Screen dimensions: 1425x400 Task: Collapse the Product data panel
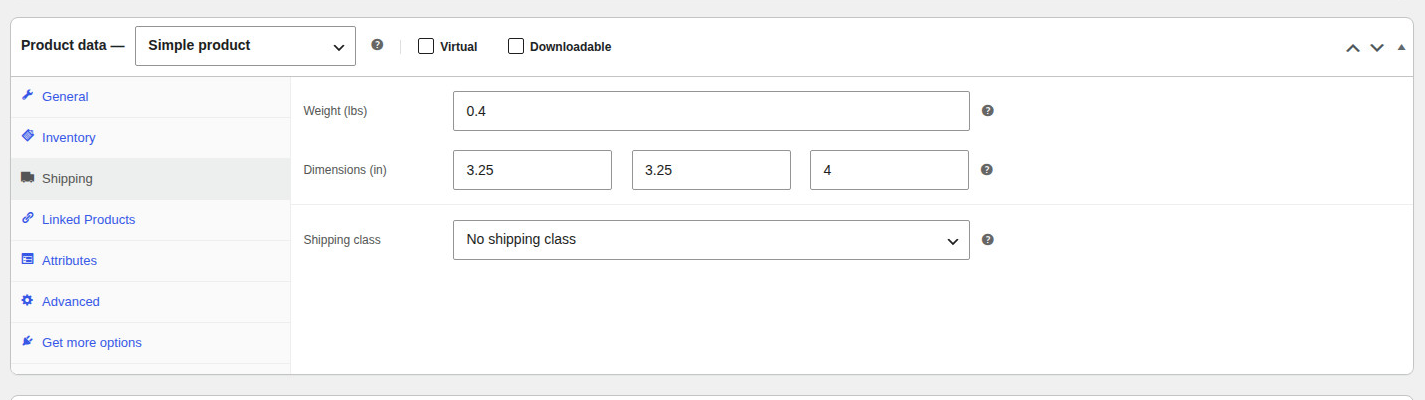[x=1401, y=47]
